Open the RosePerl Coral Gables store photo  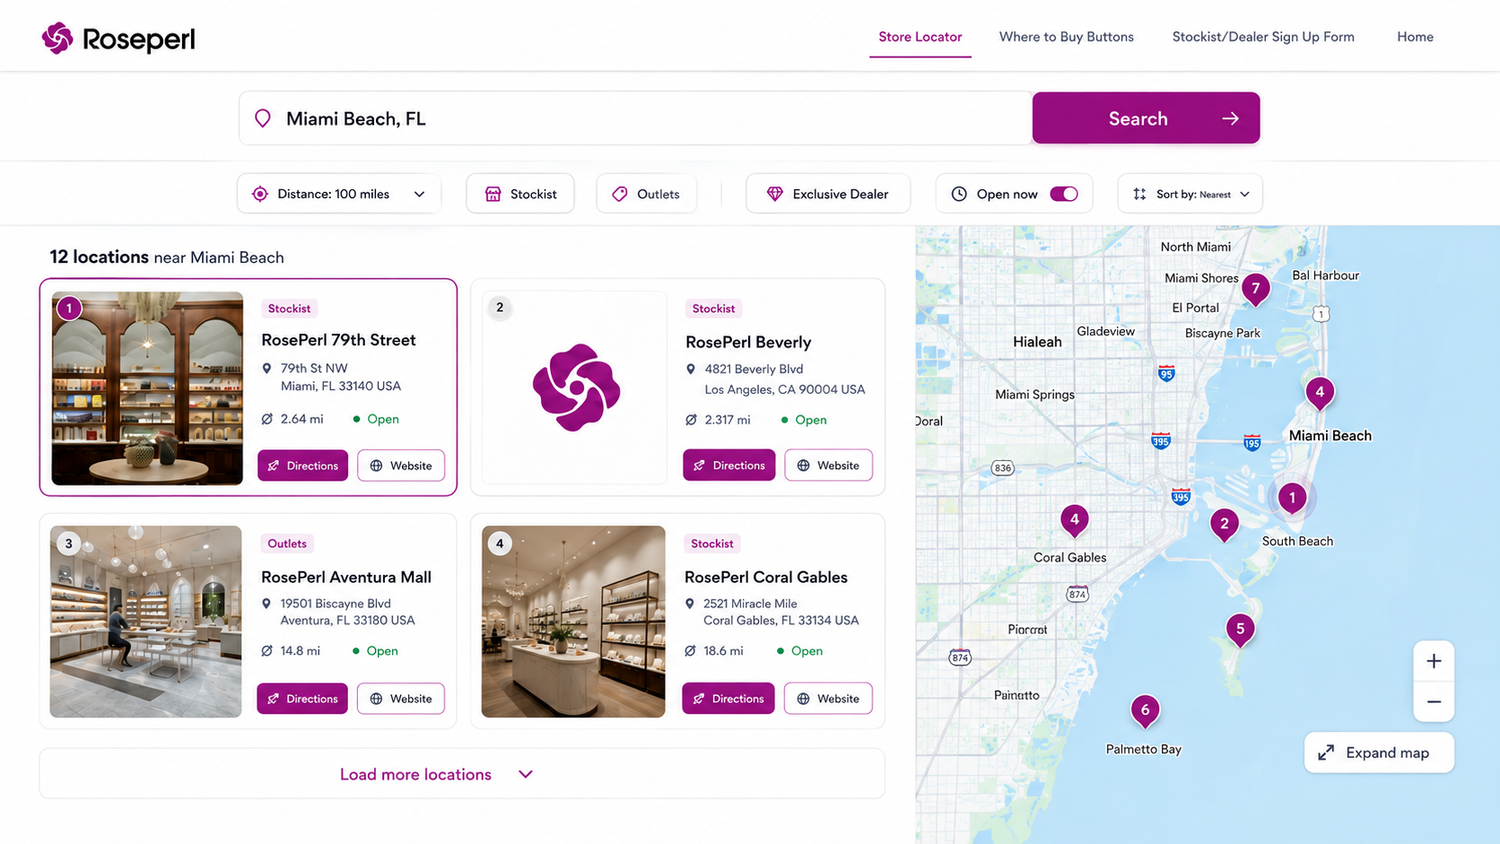coord(573,621)
